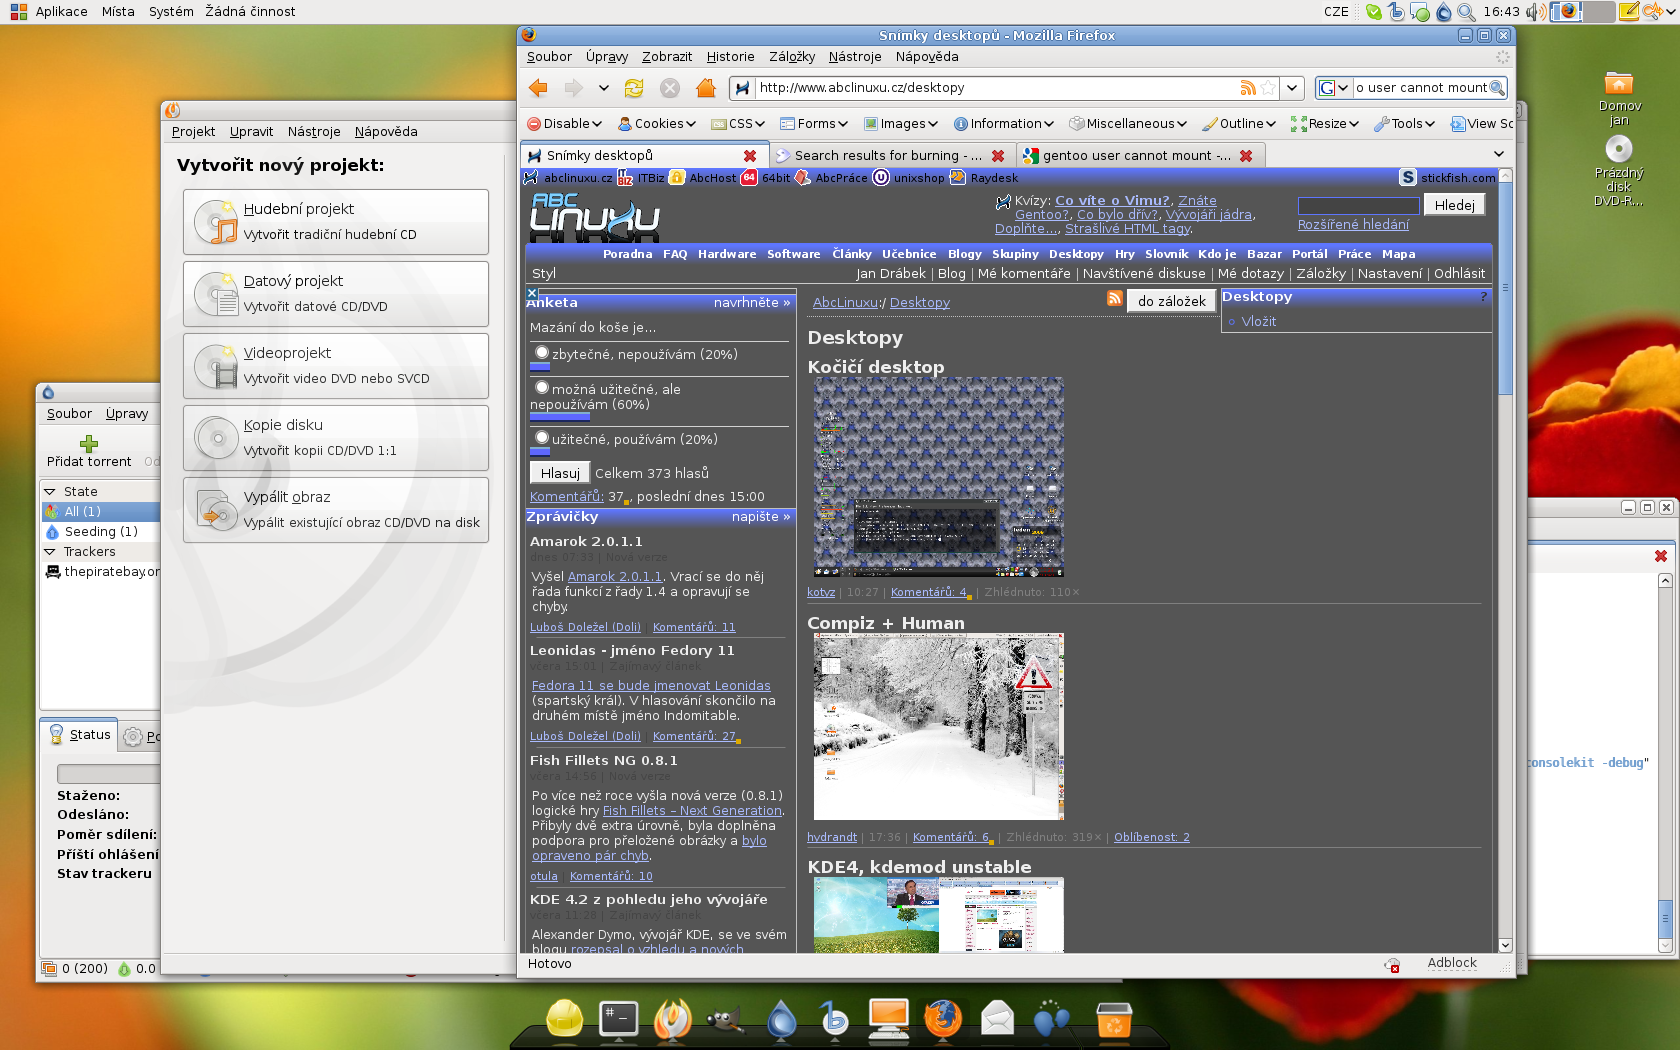The width and height of the screenshot is (1680, 1050).
Task: Switch to 'Search results for burning' tab
Action: pyautogui.click(x=892, y=156)
